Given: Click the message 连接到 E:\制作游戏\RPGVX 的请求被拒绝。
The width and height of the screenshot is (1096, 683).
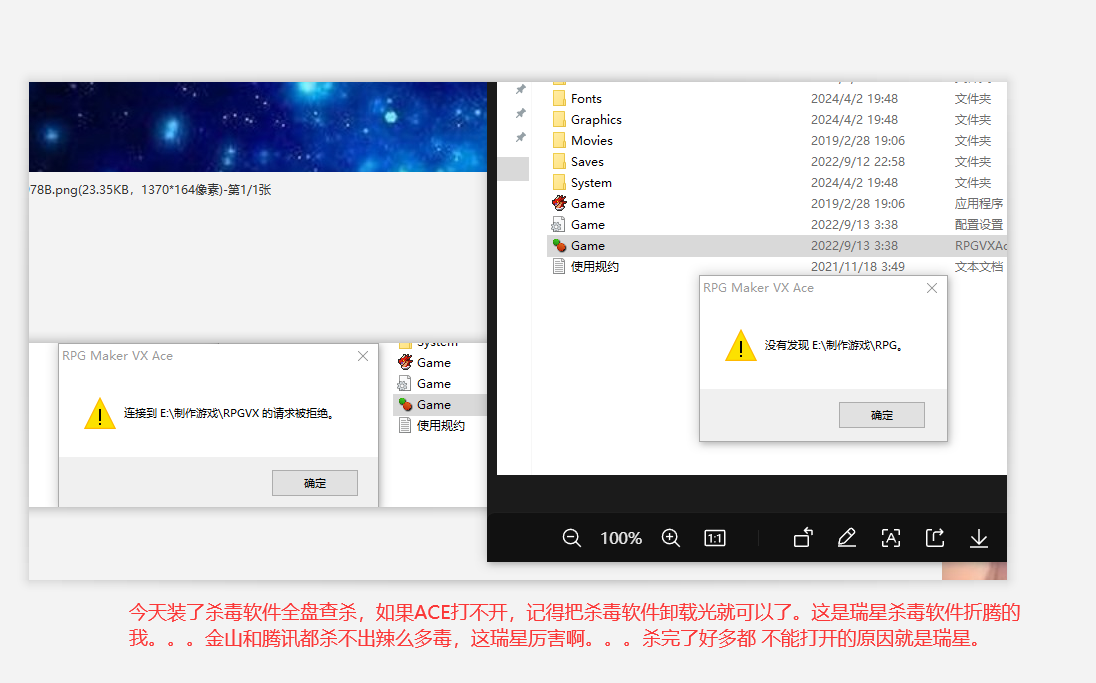Looking at the screenshot, I should (229, 413).
